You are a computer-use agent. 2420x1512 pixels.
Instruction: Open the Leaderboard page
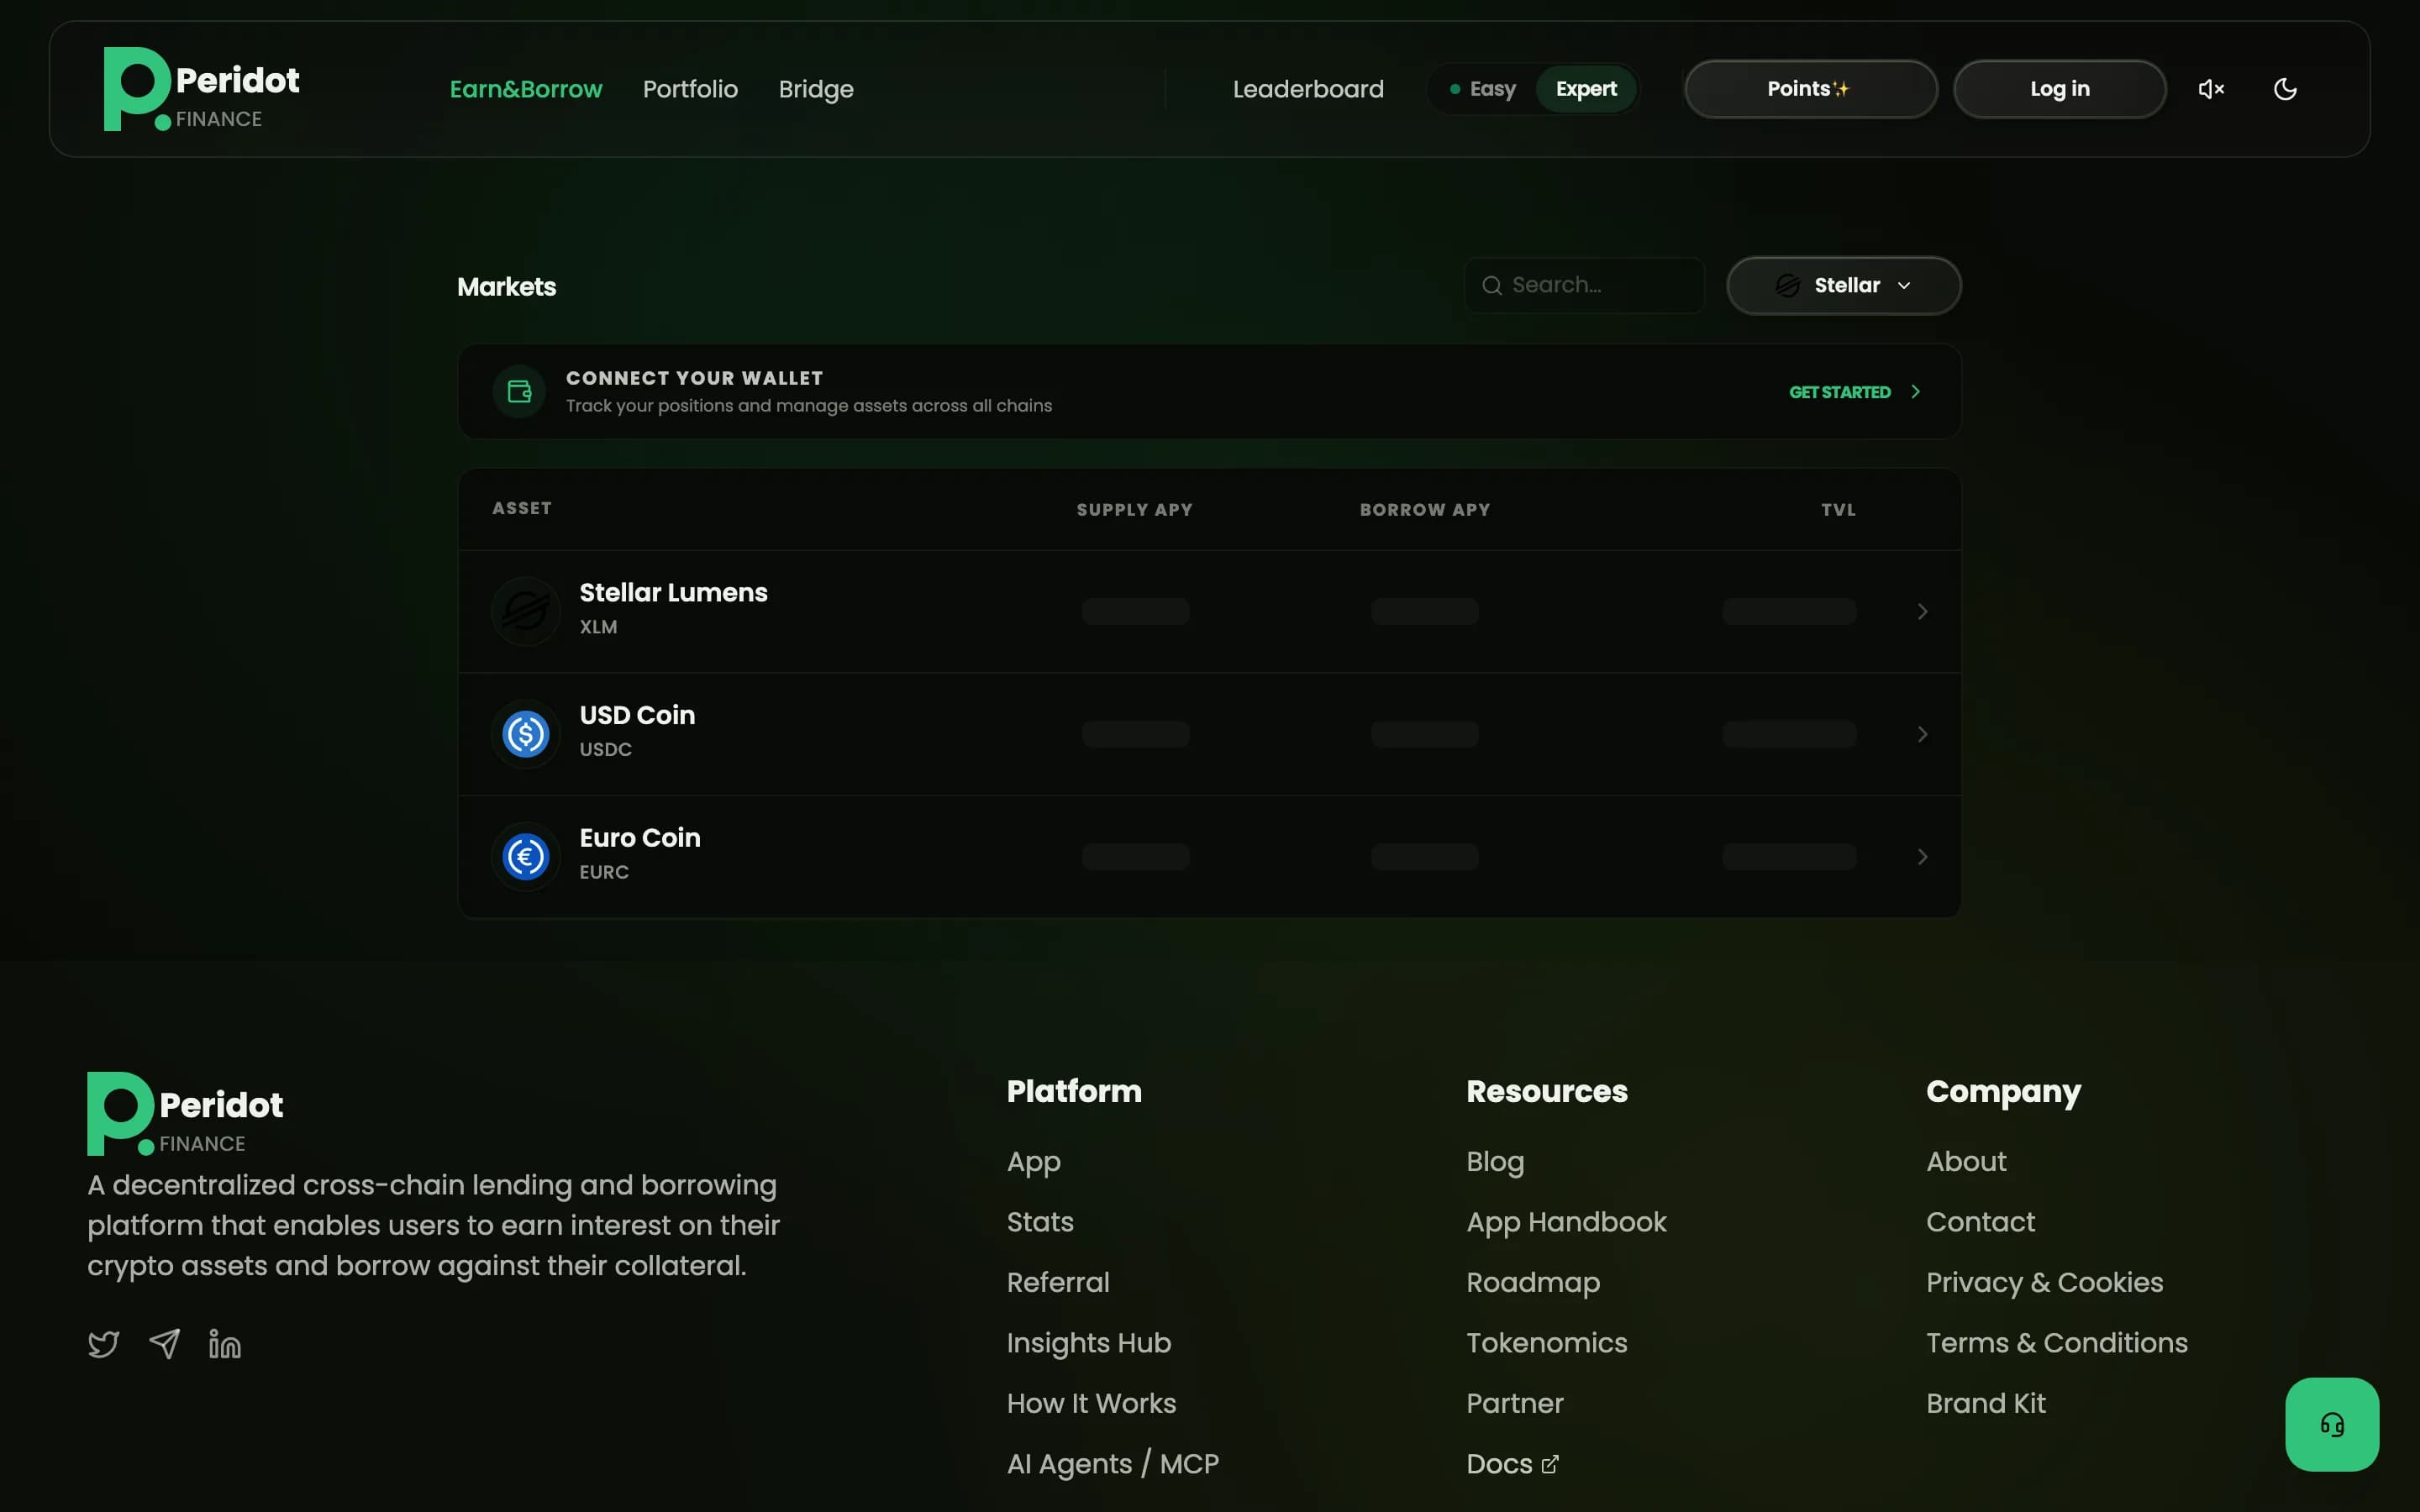tap(1308, 89)
